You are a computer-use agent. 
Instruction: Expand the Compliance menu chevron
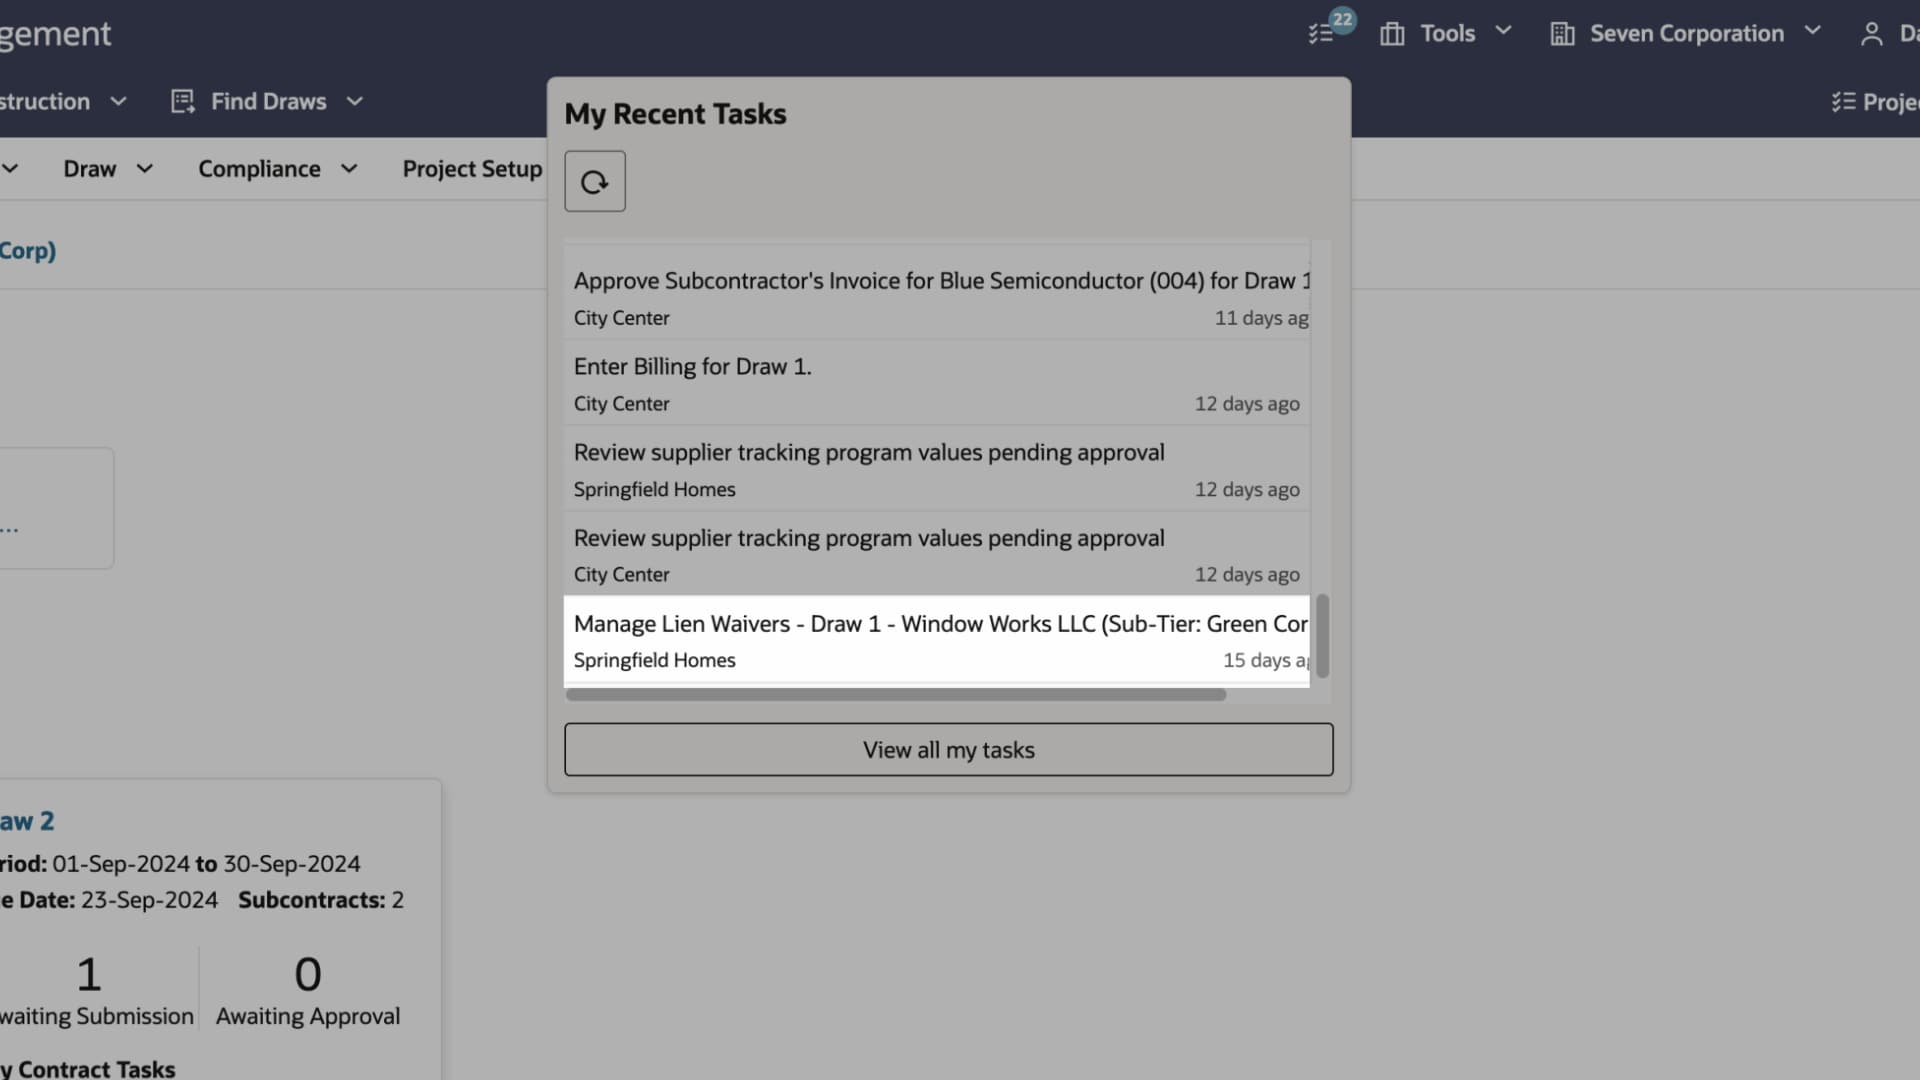[349, 168]
